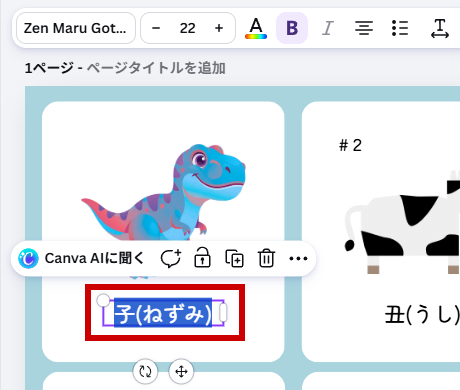This screenshot has height=390, width=460.
Task: Click the round top-left handle of the text box
Action: (103, 300)
